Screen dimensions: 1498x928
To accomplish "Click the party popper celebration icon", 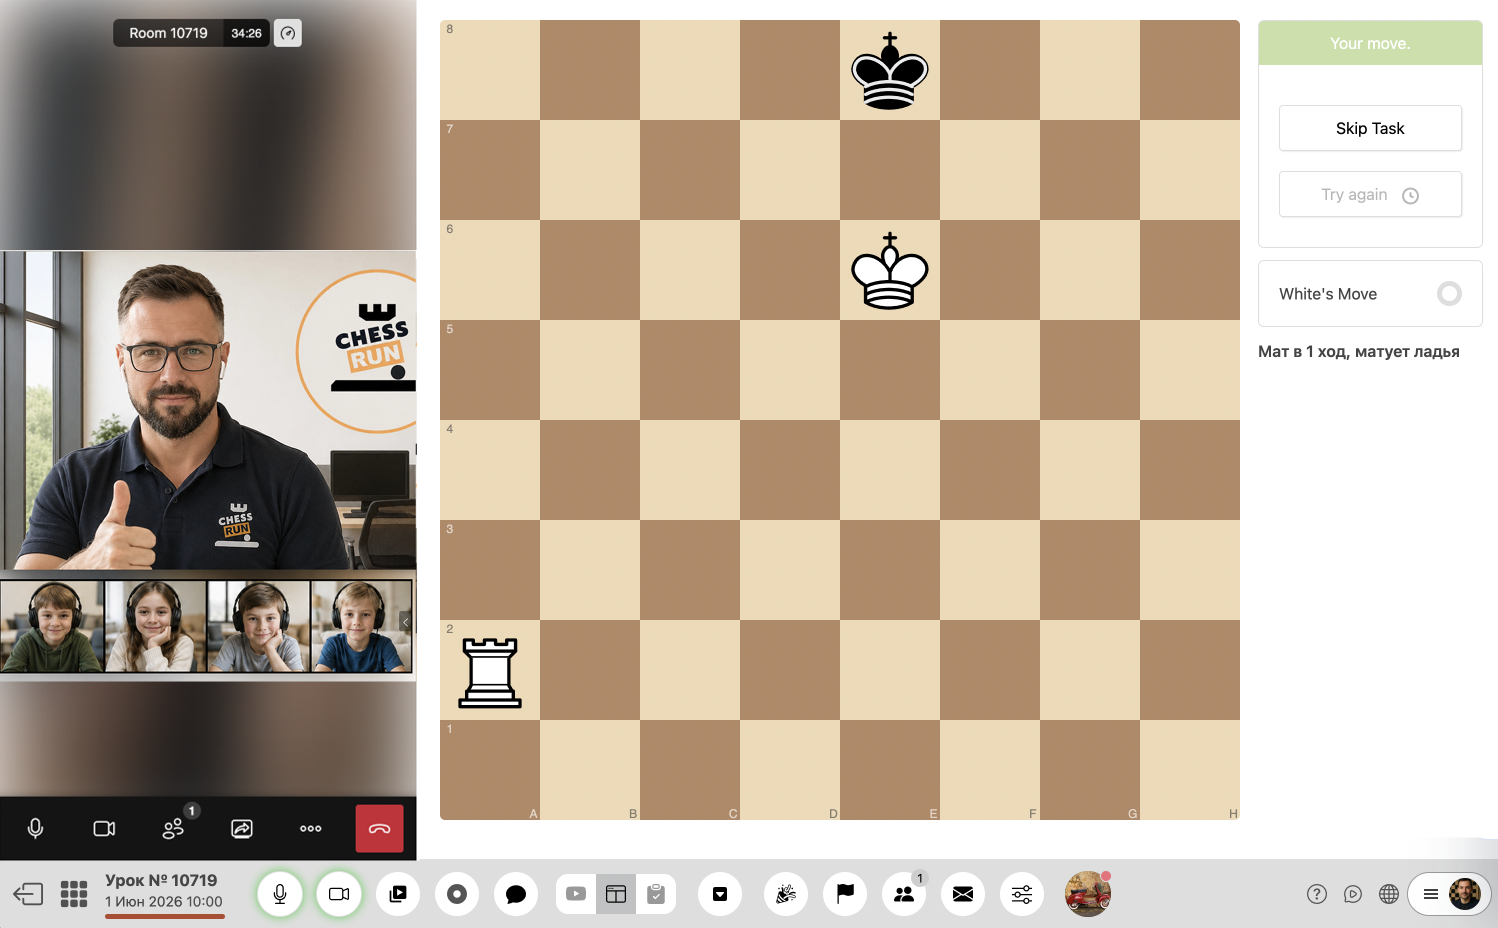I will 786,894.
